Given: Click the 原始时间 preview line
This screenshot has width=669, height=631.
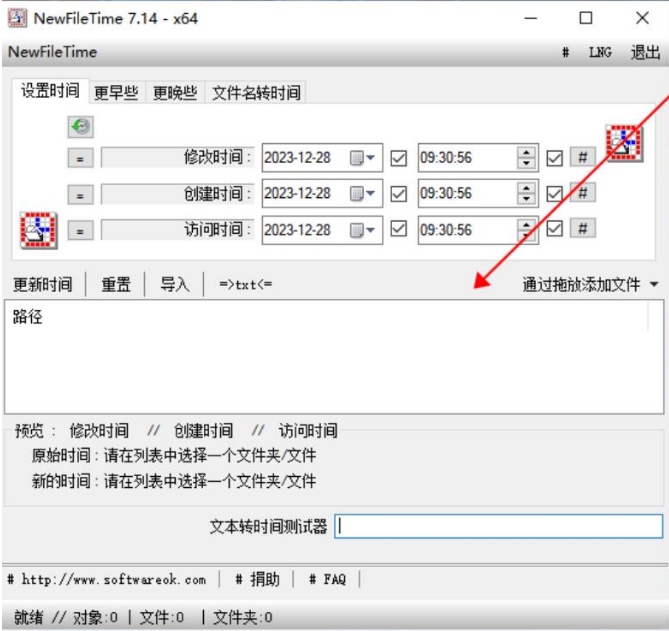Looking at the screenshot, I should [x=174, y=456].
